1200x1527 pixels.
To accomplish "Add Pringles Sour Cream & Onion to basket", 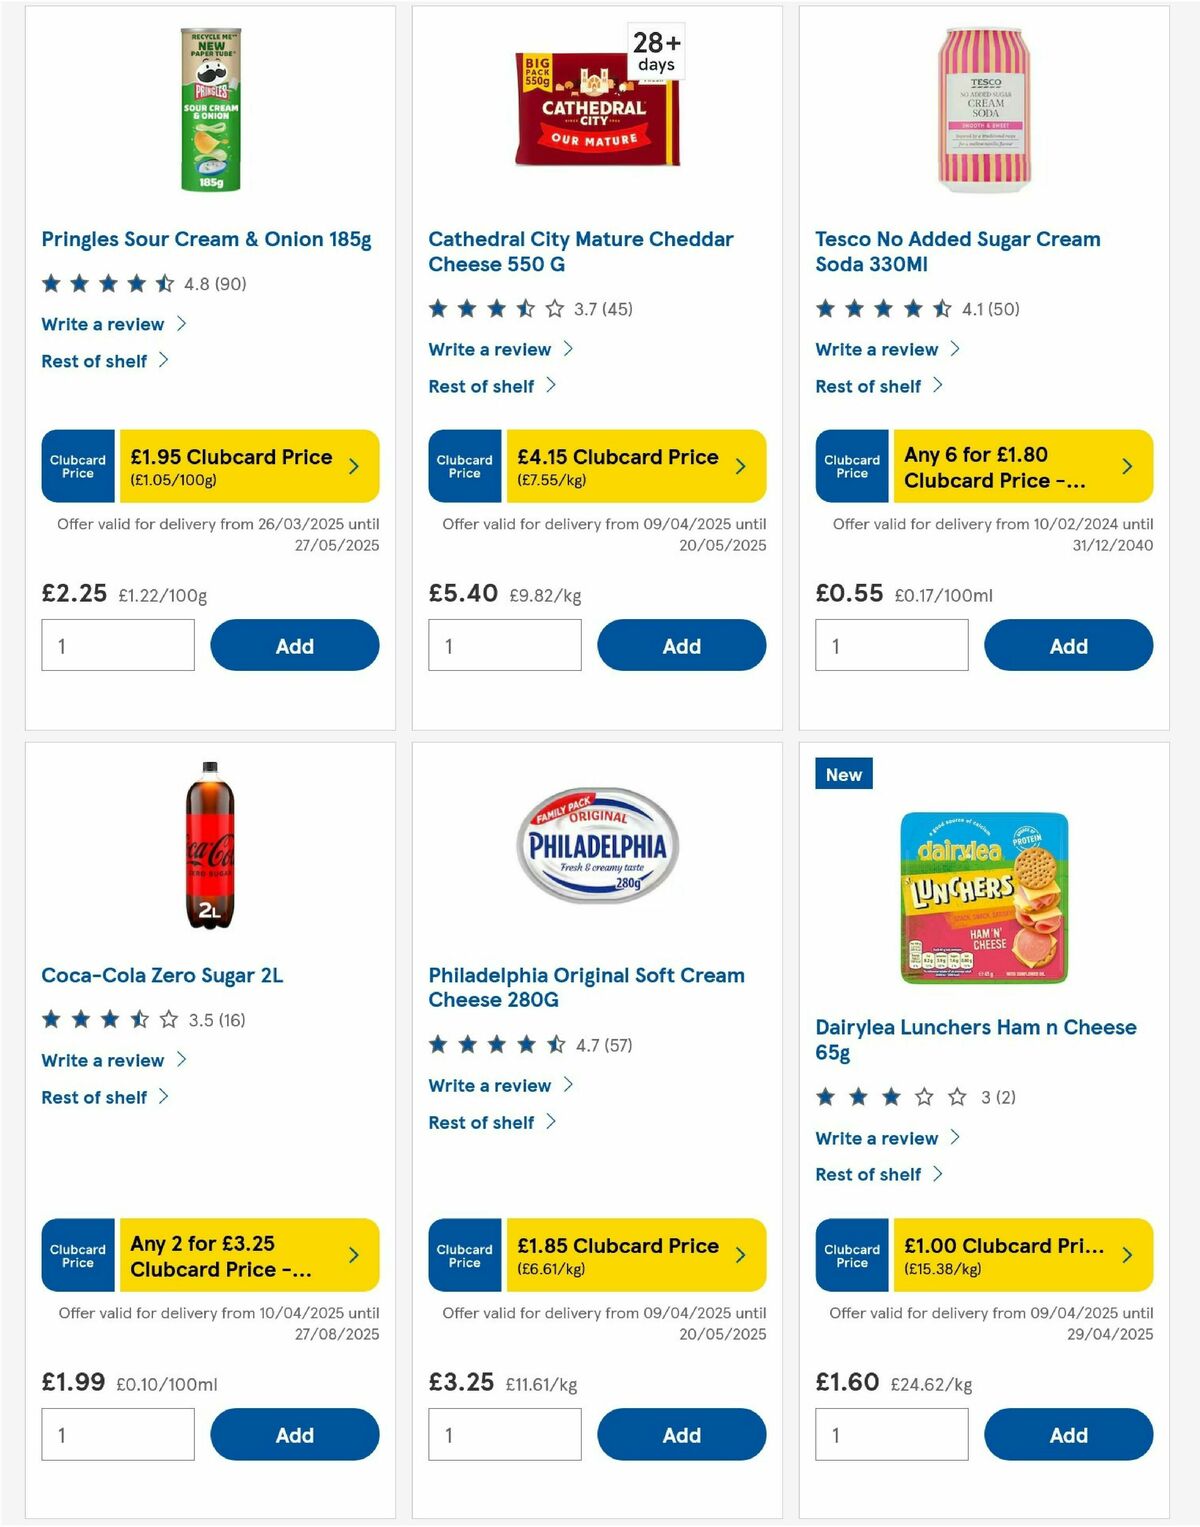I will [294, 645].
